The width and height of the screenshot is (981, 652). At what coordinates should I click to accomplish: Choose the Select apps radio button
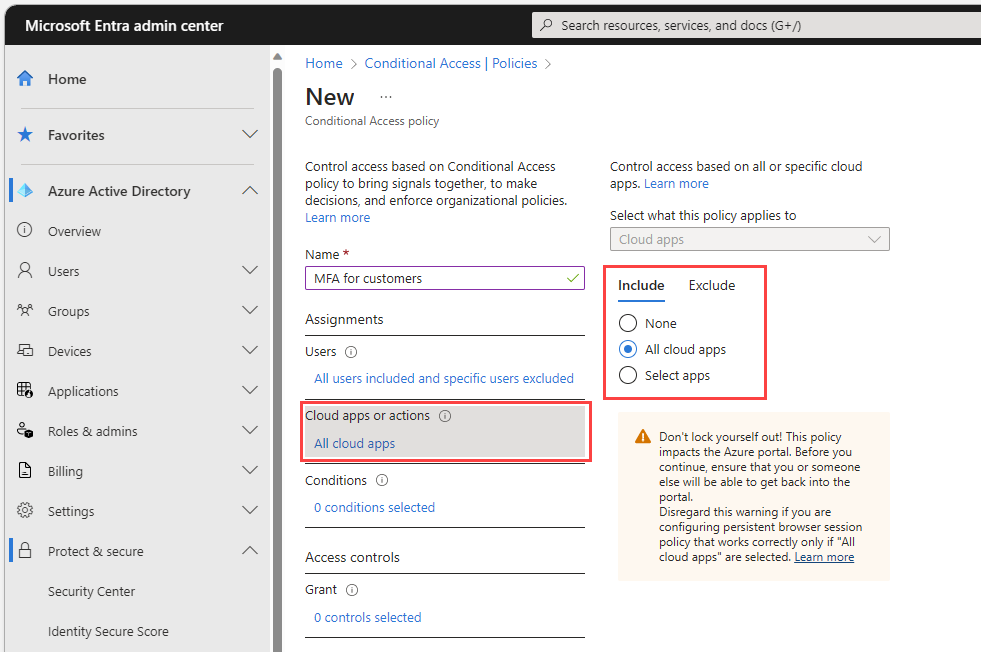click(x=628, y=375)
